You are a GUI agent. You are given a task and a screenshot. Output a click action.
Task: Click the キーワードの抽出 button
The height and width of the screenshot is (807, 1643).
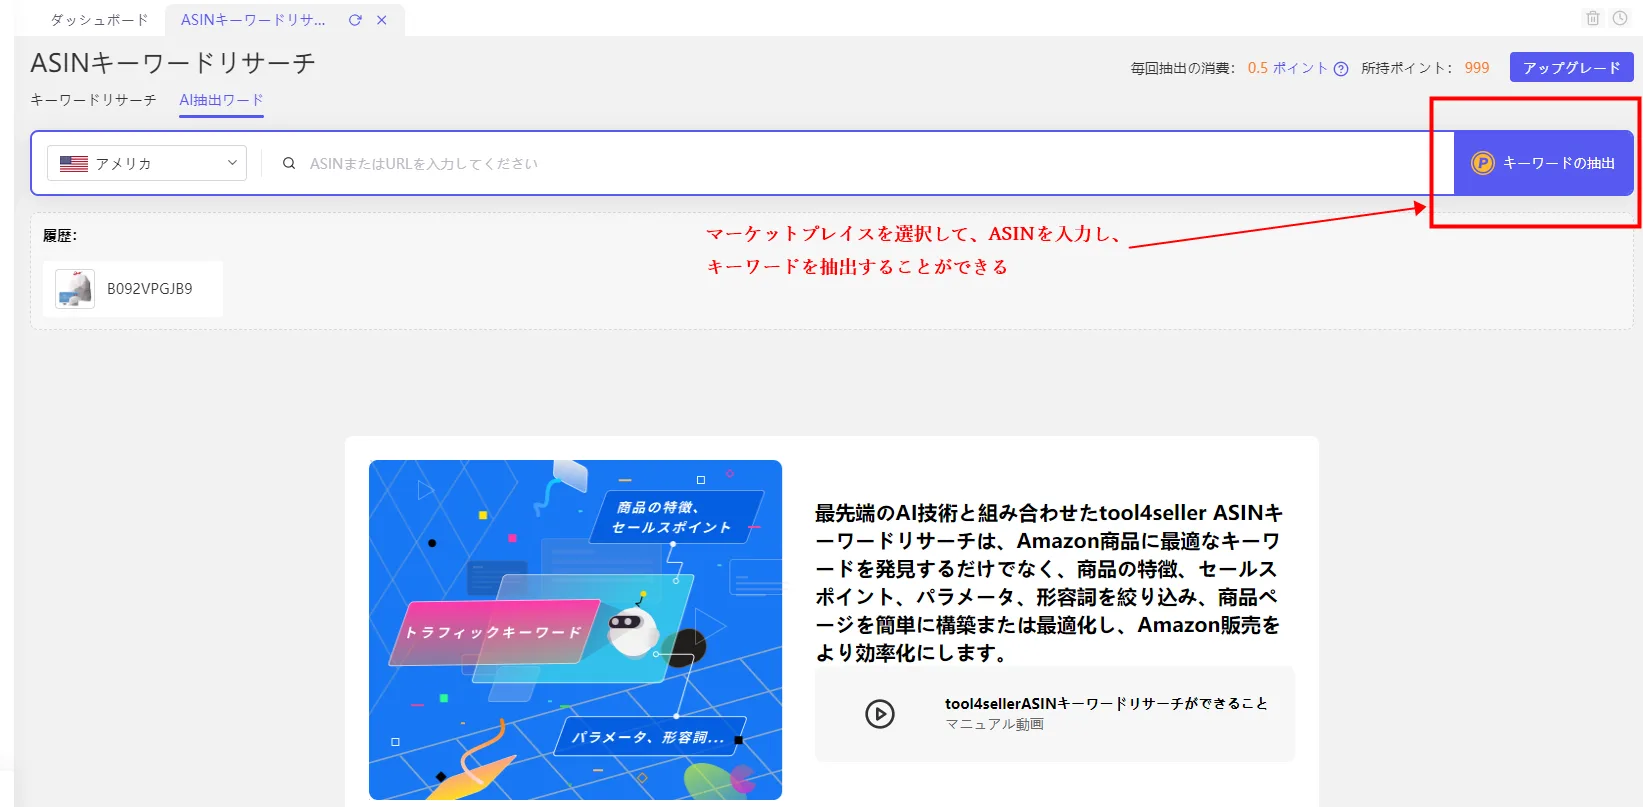tap(1543, 163)
